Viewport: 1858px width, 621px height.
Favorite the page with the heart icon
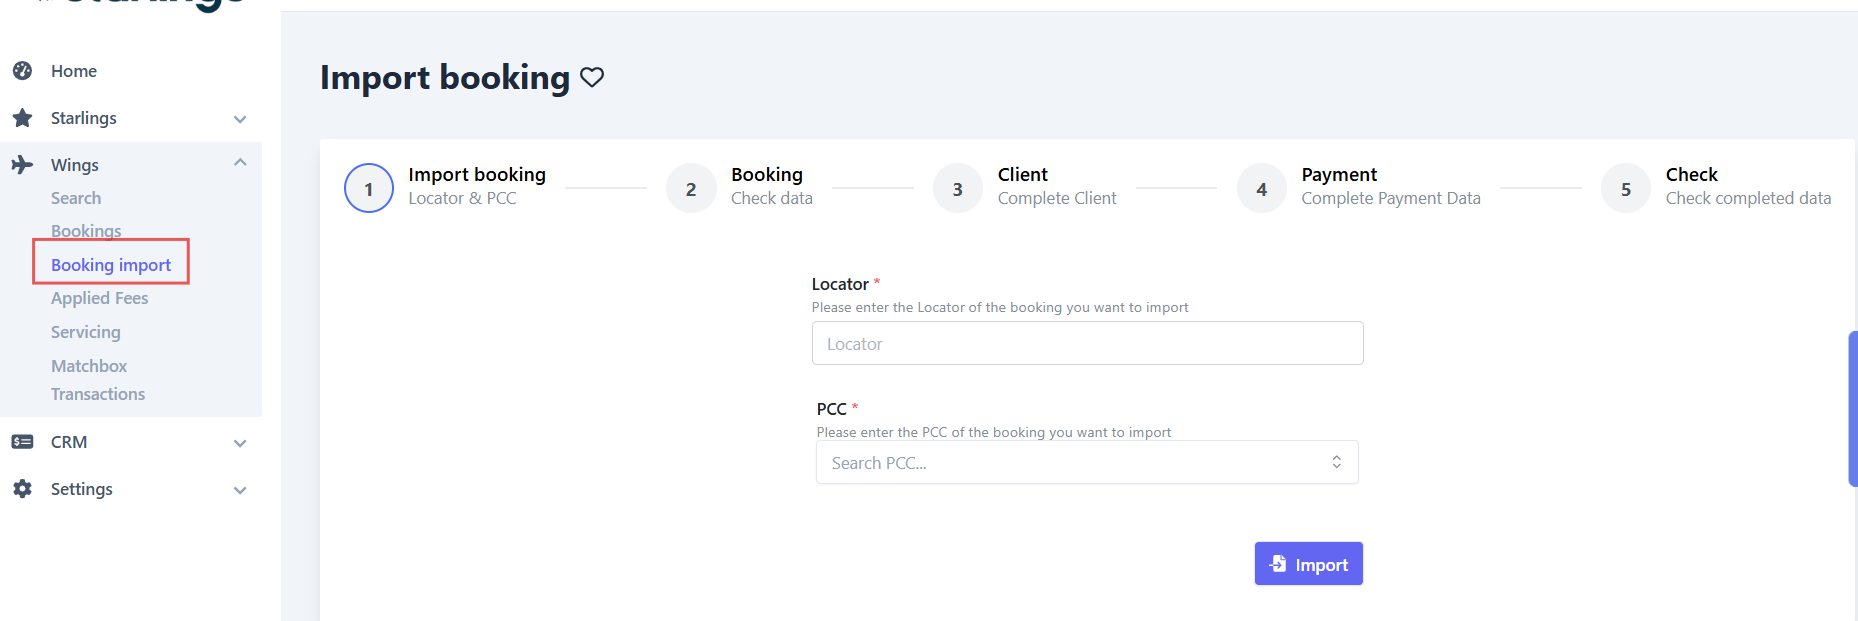coord(592,77)
